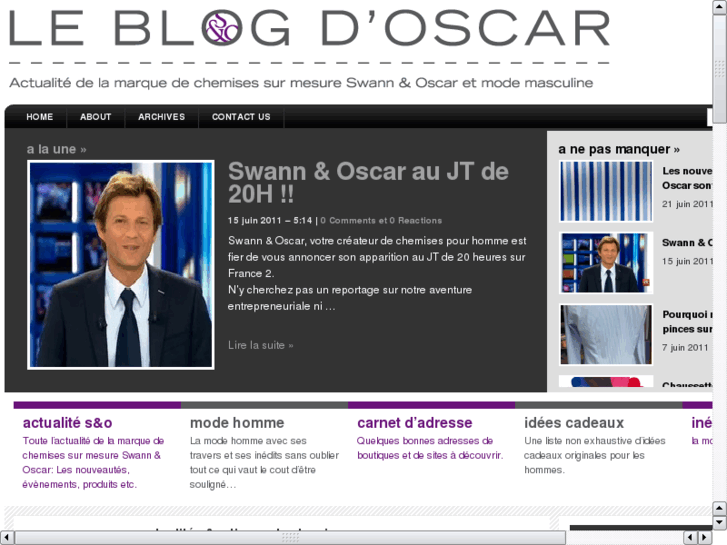Click the '0 Comments et 0 Reactions' link
The height and width of the screenshot is (545, 727).
381,221
